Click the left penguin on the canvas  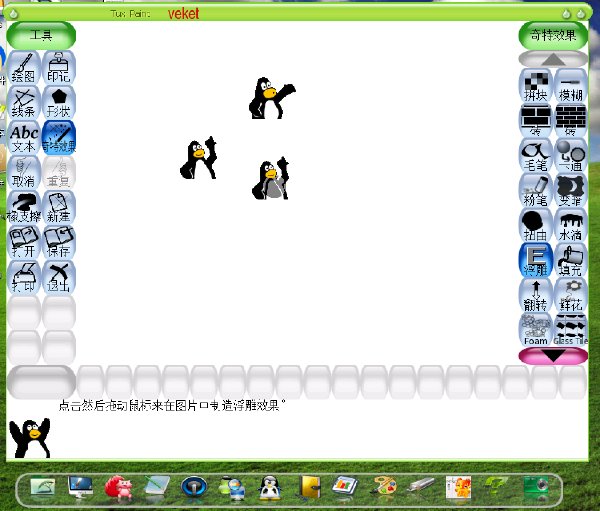click(199, 158)
